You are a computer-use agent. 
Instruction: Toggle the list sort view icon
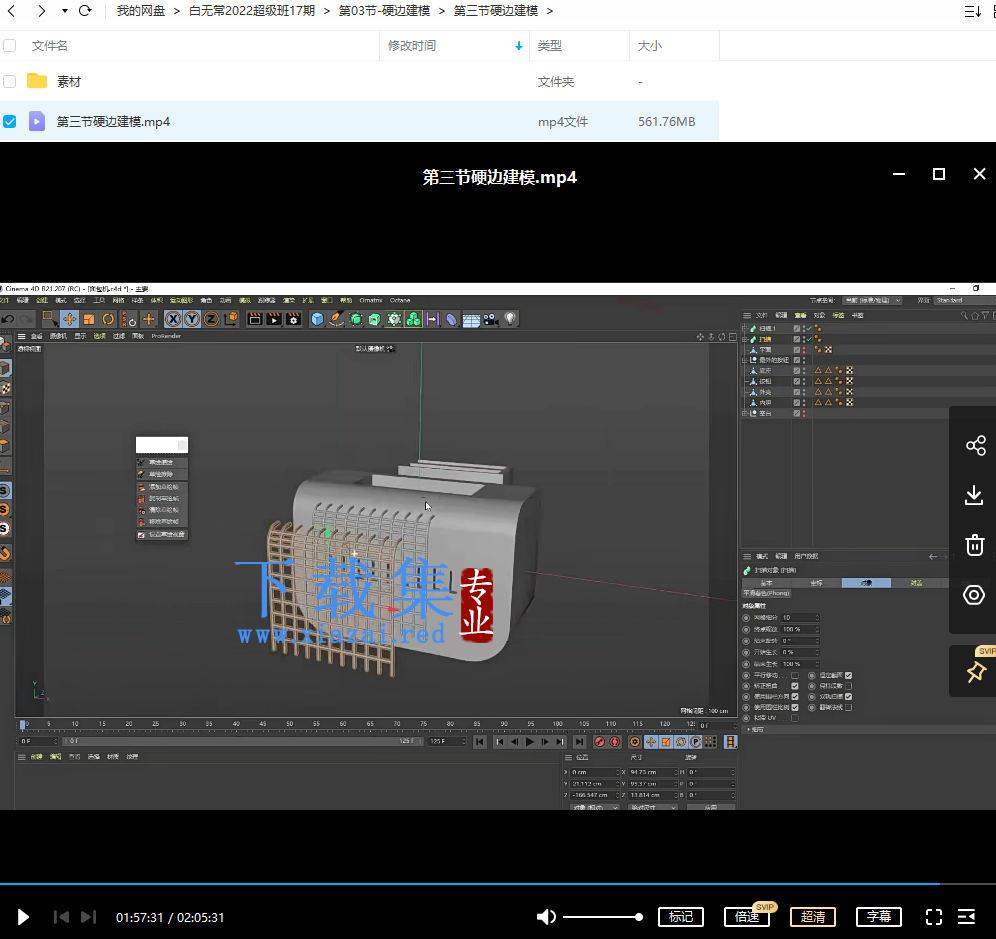(x=972, y=11)
